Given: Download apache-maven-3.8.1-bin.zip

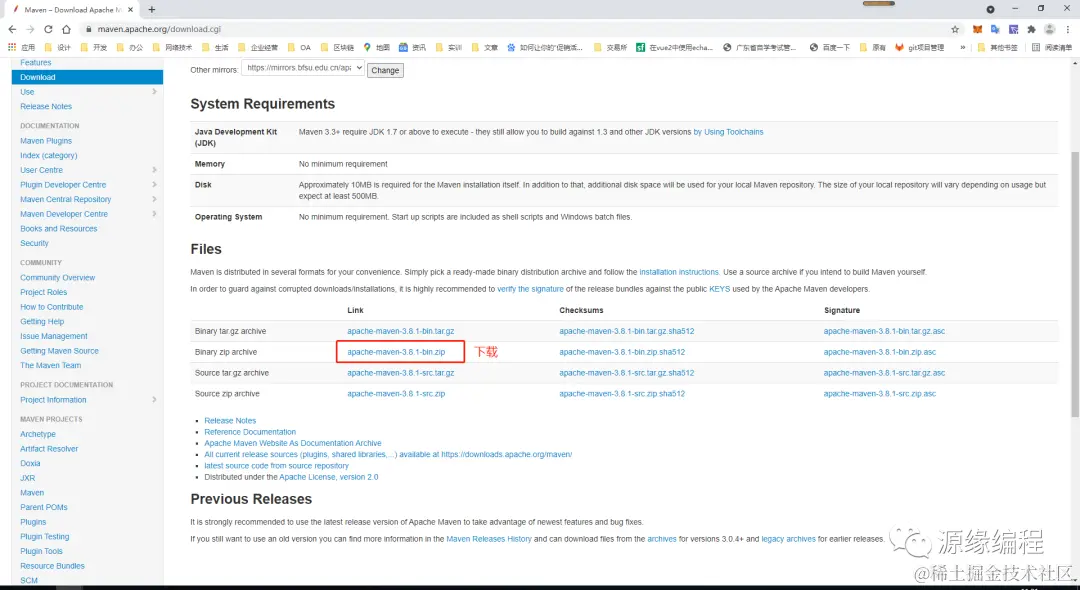Looking at the screenshot, I should click(x=396, y=352).
